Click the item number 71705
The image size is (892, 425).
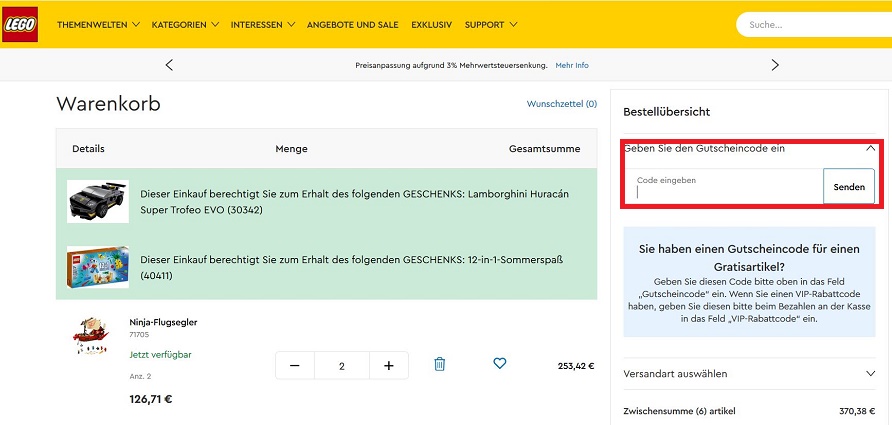coord(139,335)
